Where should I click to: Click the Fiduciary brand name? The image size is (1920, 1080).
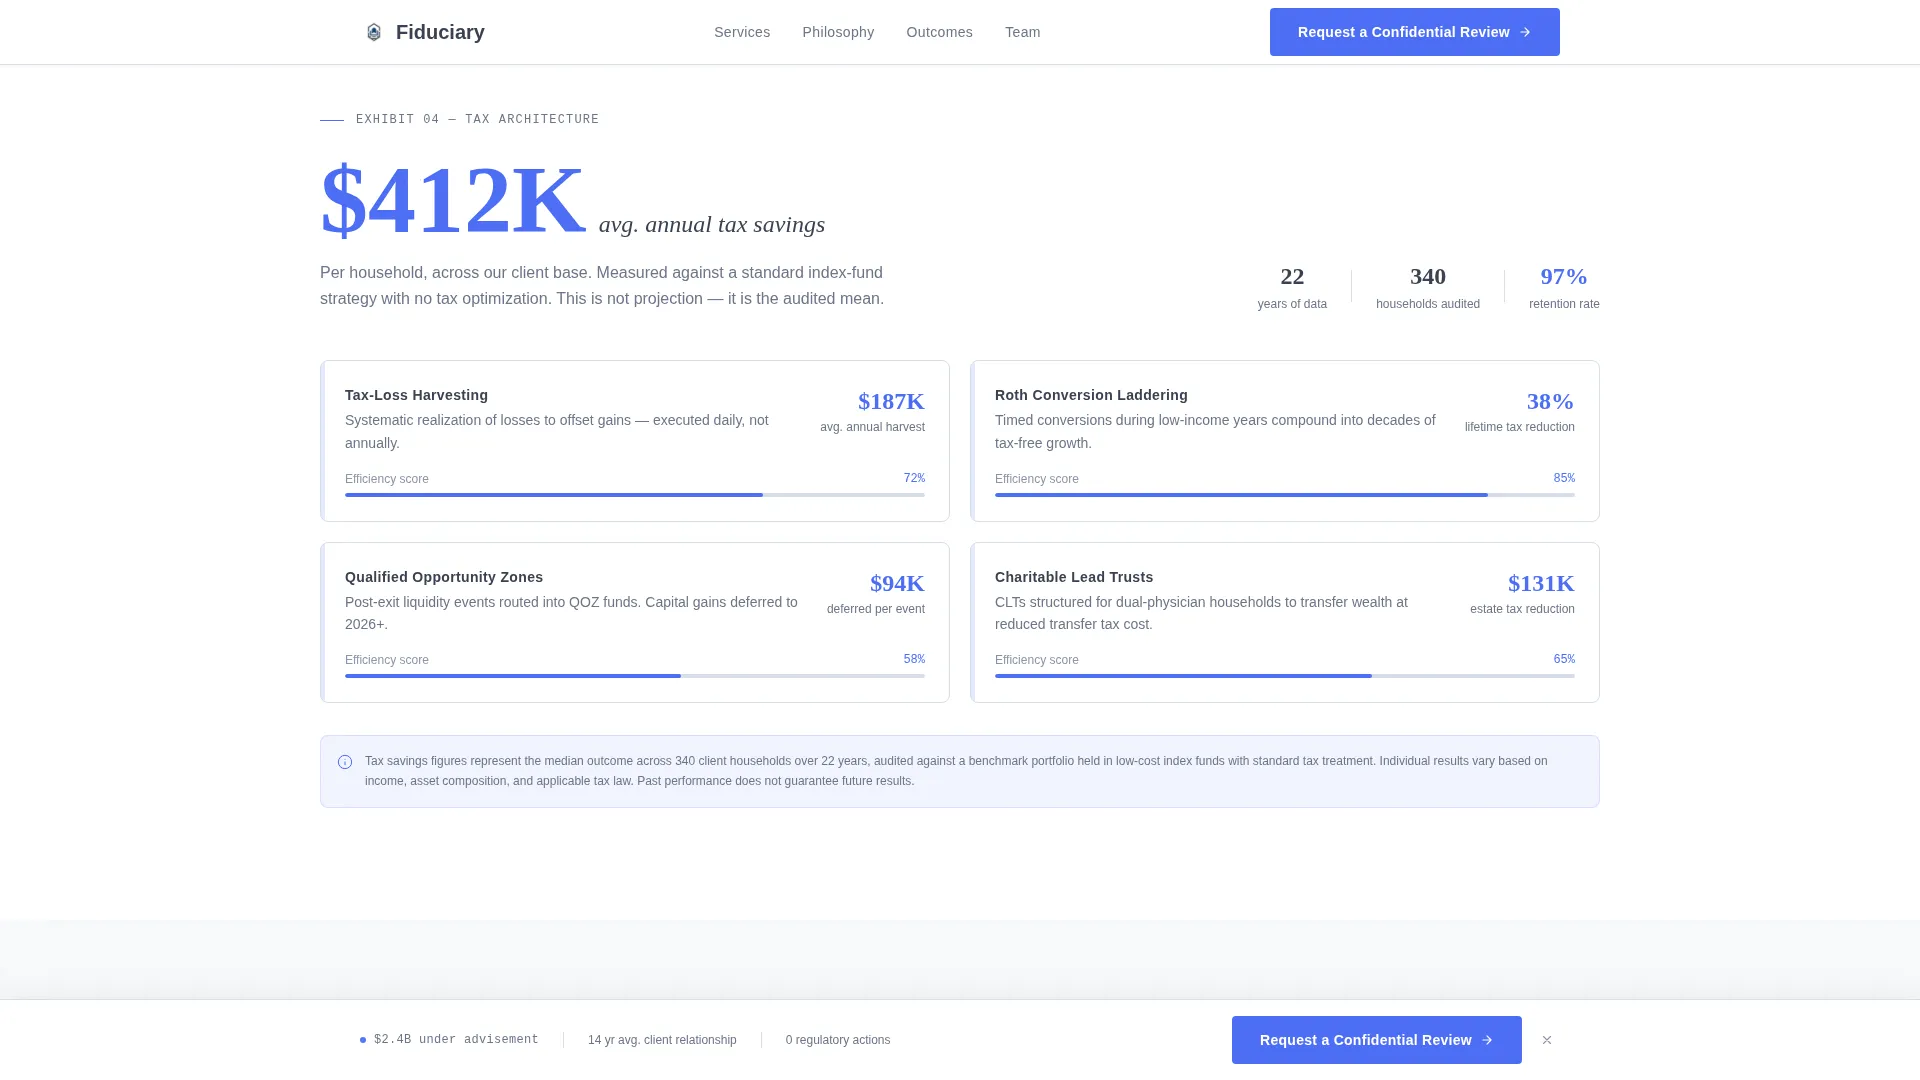click(440, 32)
